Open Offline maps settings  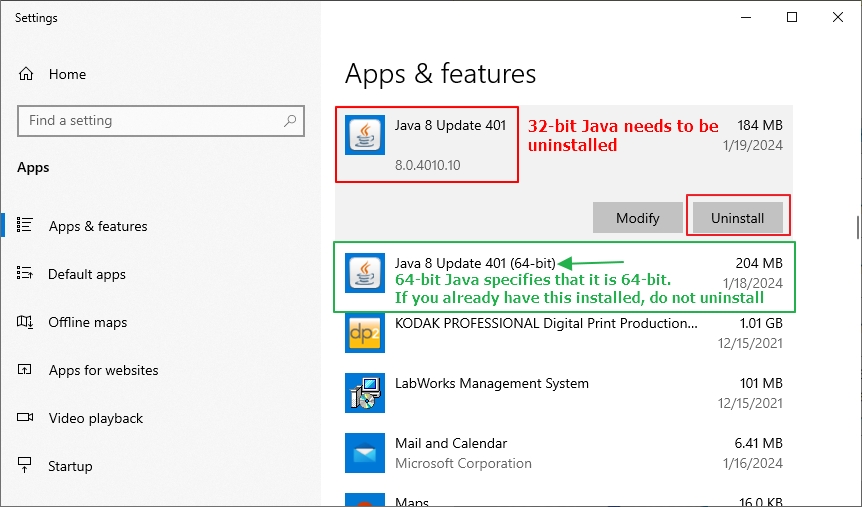pyautogui.click(x=87, y=322)
